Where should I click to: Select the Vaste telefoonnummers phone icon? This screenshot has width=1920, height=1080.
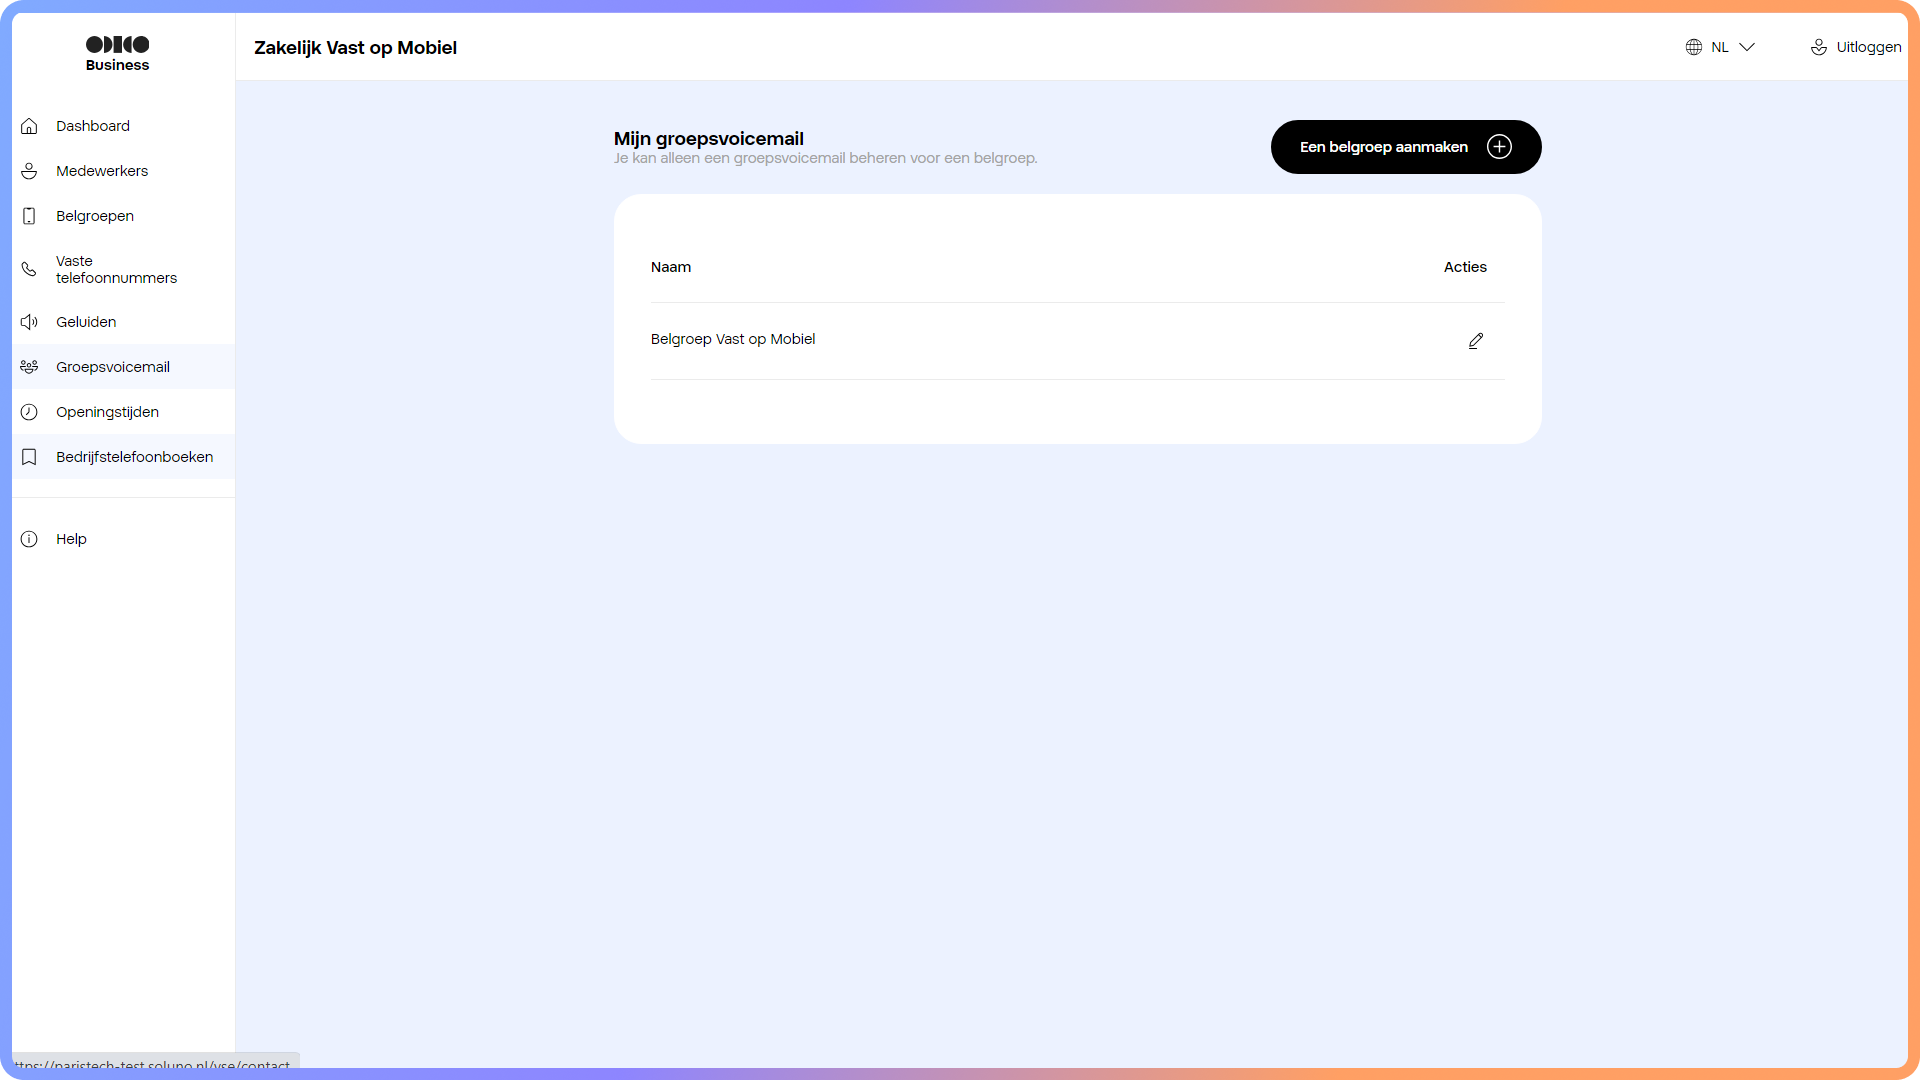pyautogui.click(x=29, y=269)
